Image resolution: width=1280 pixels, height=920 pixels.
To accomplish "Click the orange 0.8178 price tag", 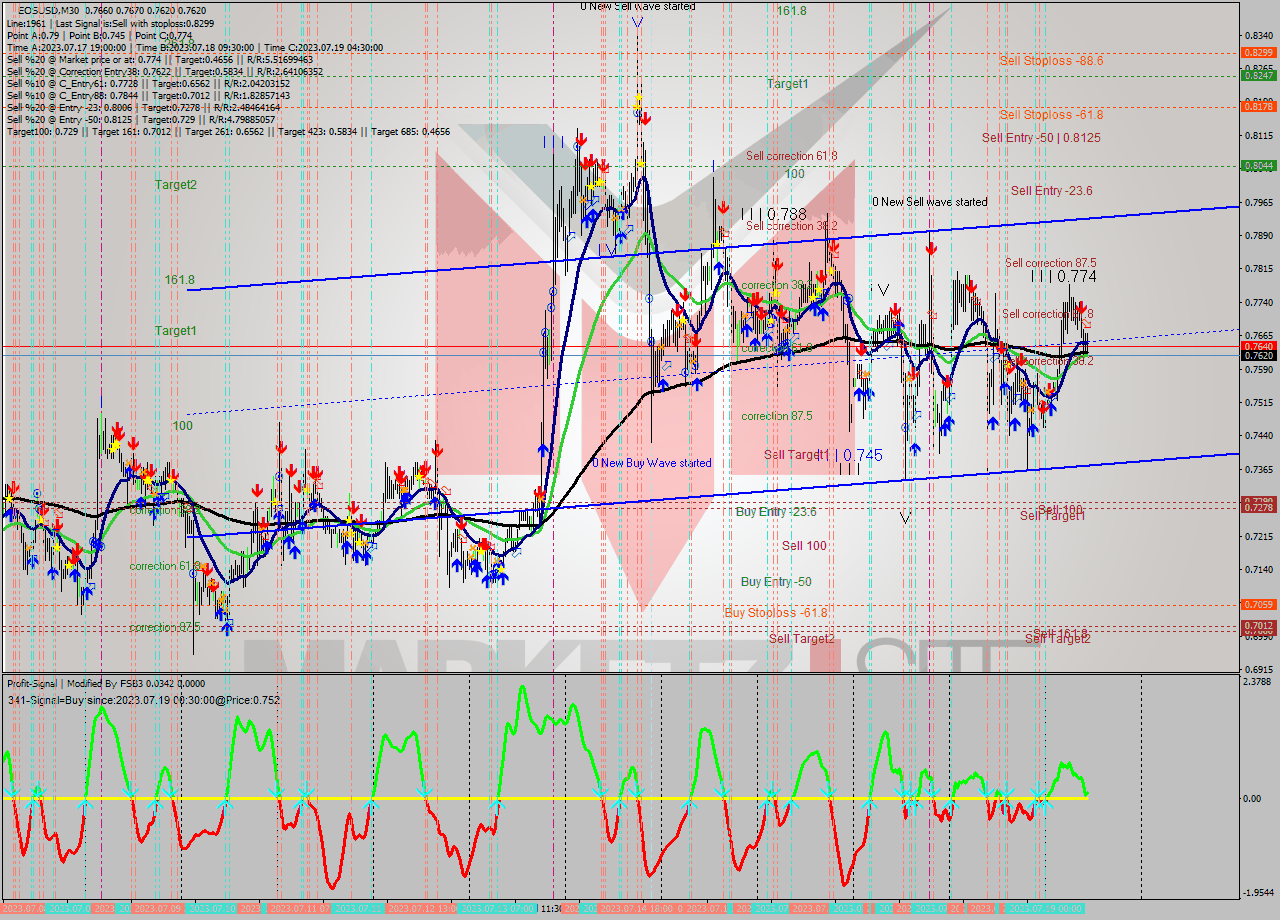I will (x=1258, y=106).
